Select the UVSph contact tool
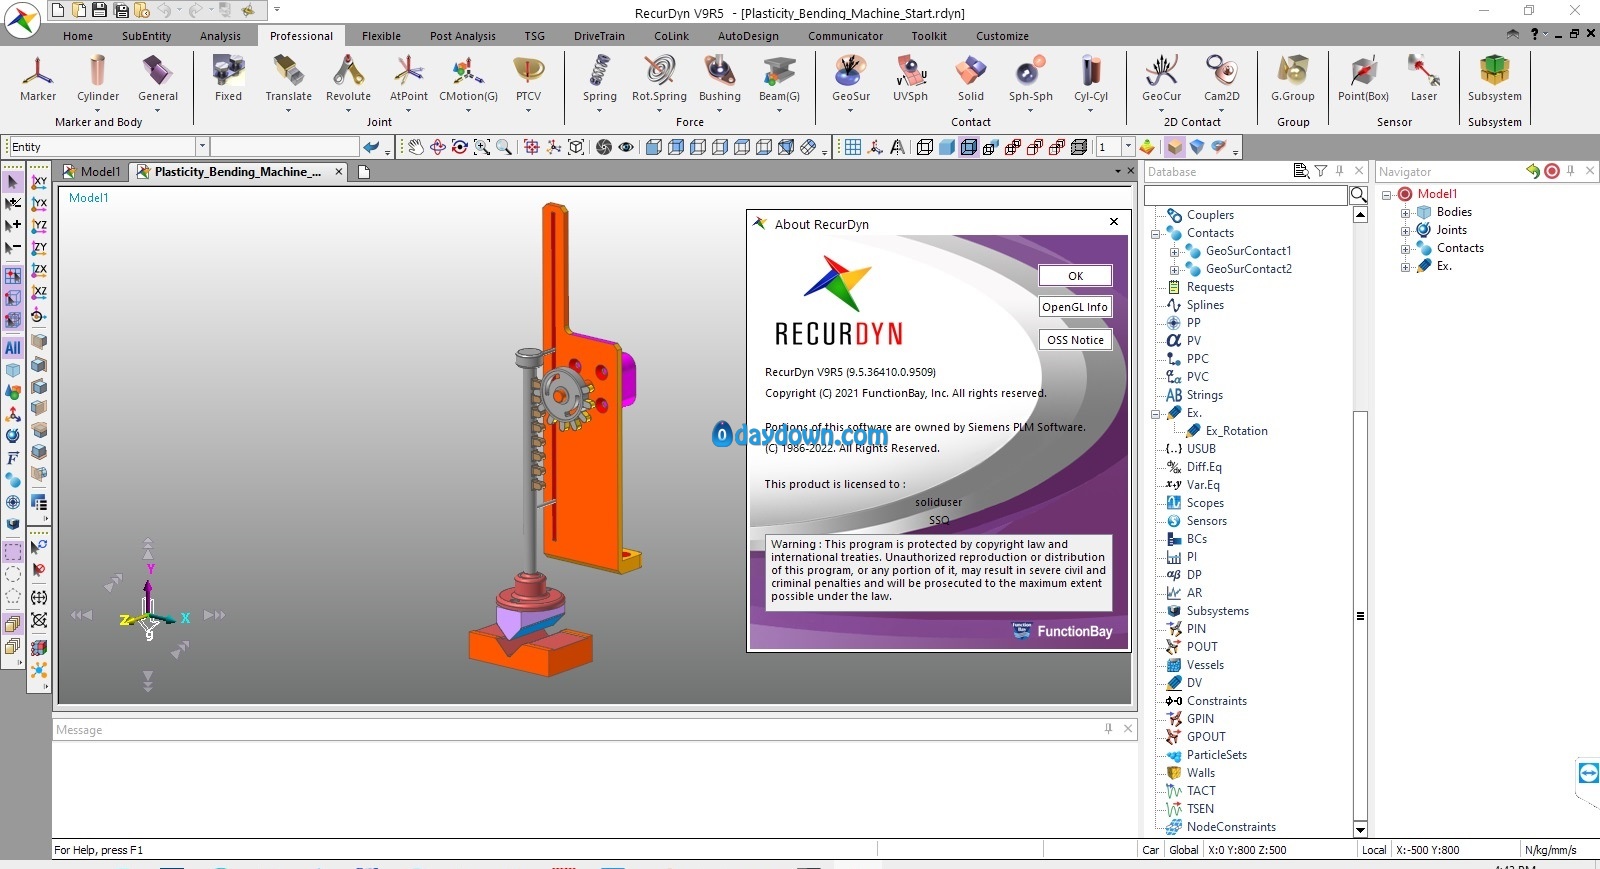This screenshot has height=869, width=1600. point(910,78)
